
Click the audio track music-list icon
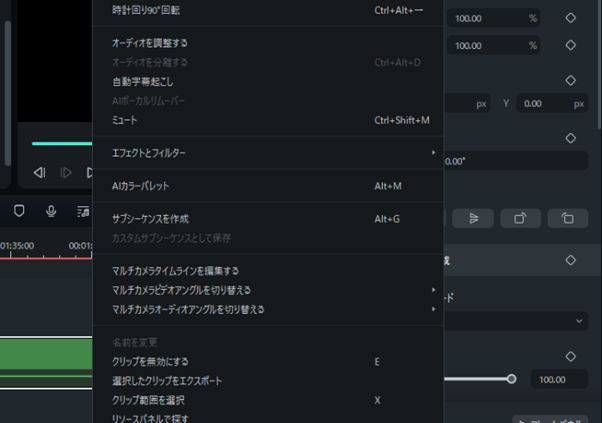(x=83, y=211)
